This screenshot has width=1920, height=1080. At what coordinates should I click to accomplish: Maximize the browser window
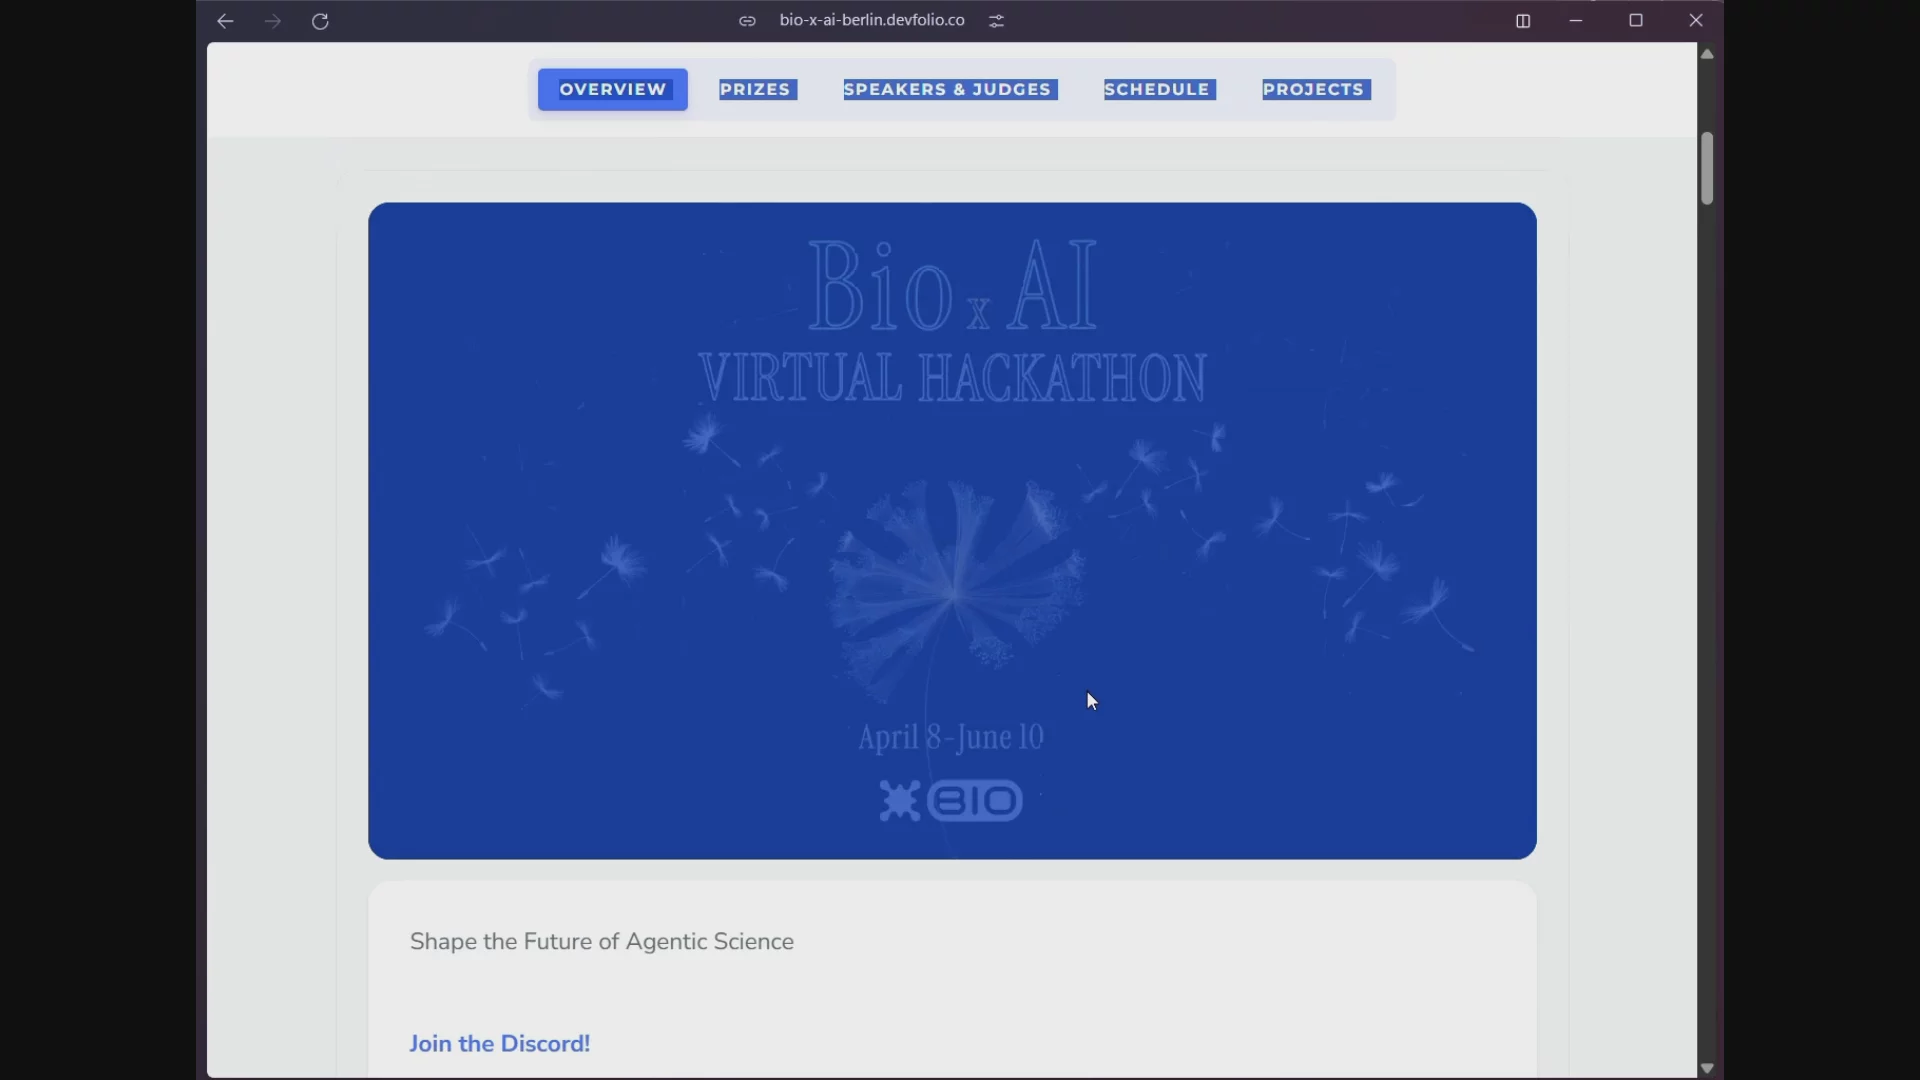pyautogui.click(x=1637, y=21)
